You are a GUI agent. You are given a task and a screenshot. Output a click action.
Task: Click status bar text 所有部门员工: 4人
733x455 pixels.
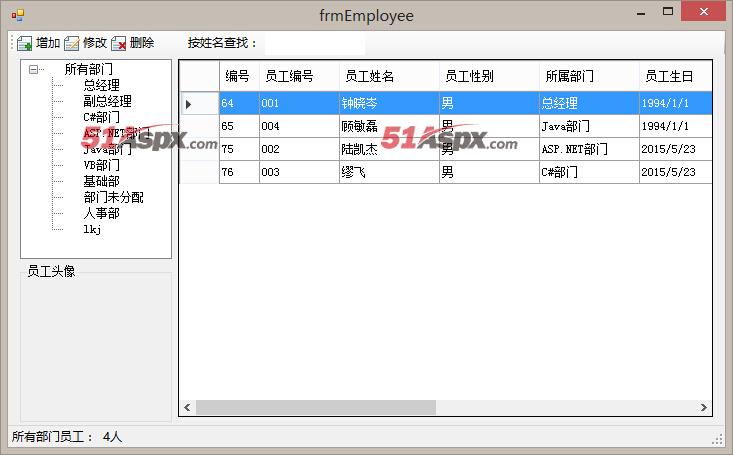[67, 437]
